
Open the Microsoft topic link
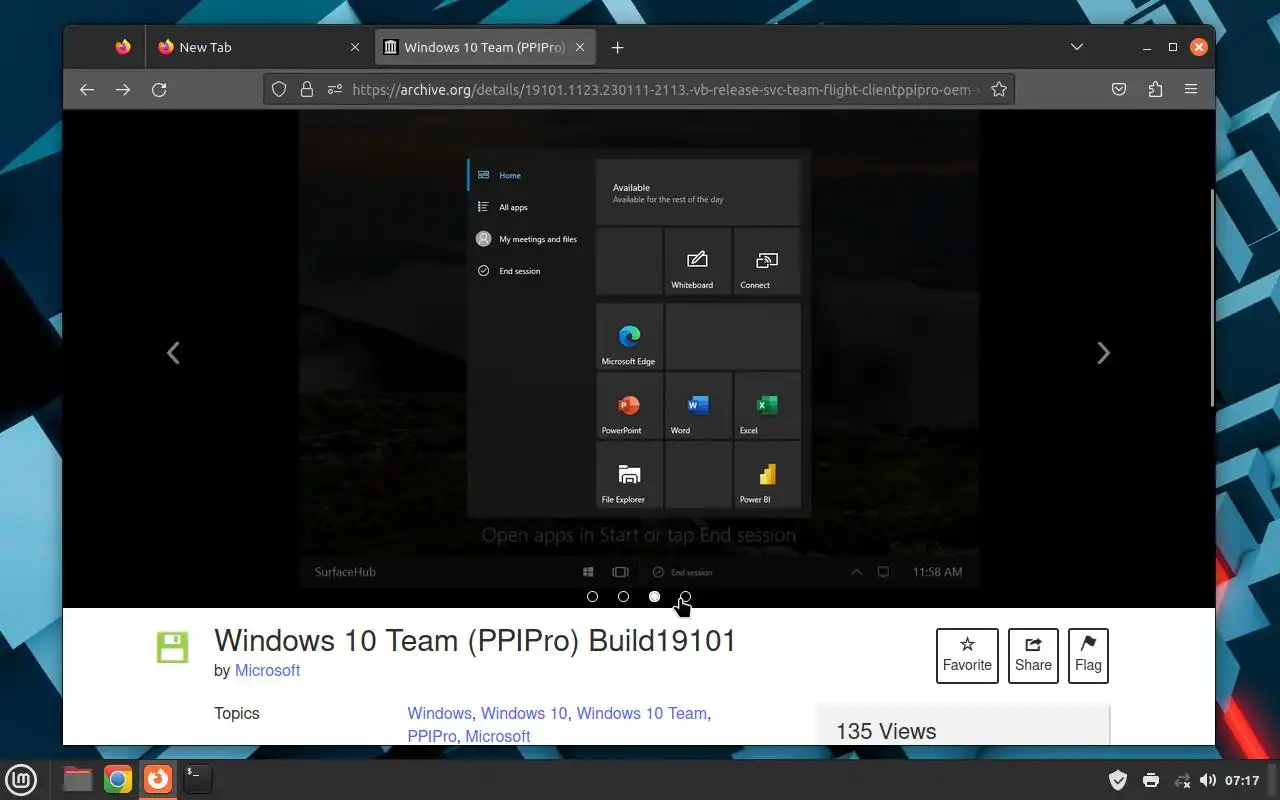[x=498, y=736]
